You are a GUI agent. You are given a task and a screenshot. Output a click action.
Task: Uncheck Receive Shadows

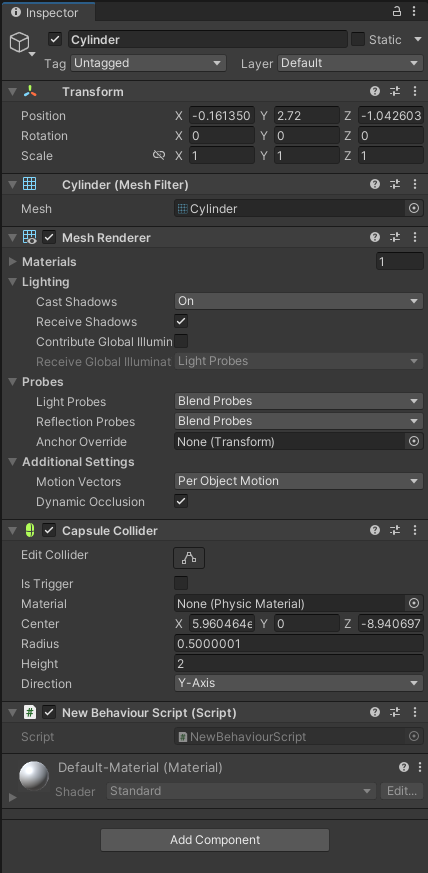click(x=181, y=321)
